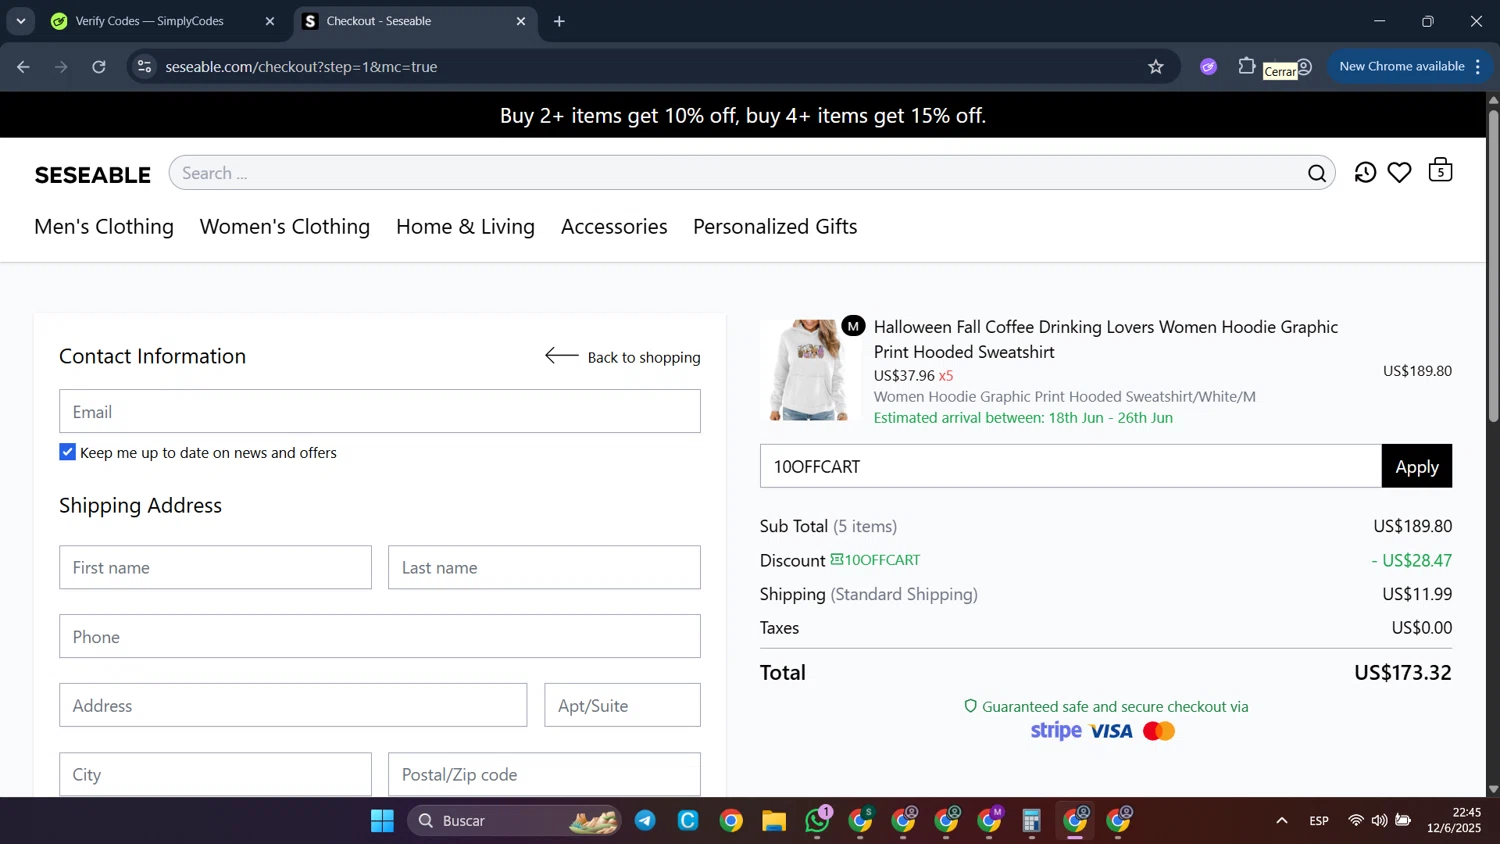
Task: Focus the Postal/Zip code field
Action: [x=544, y=774]
